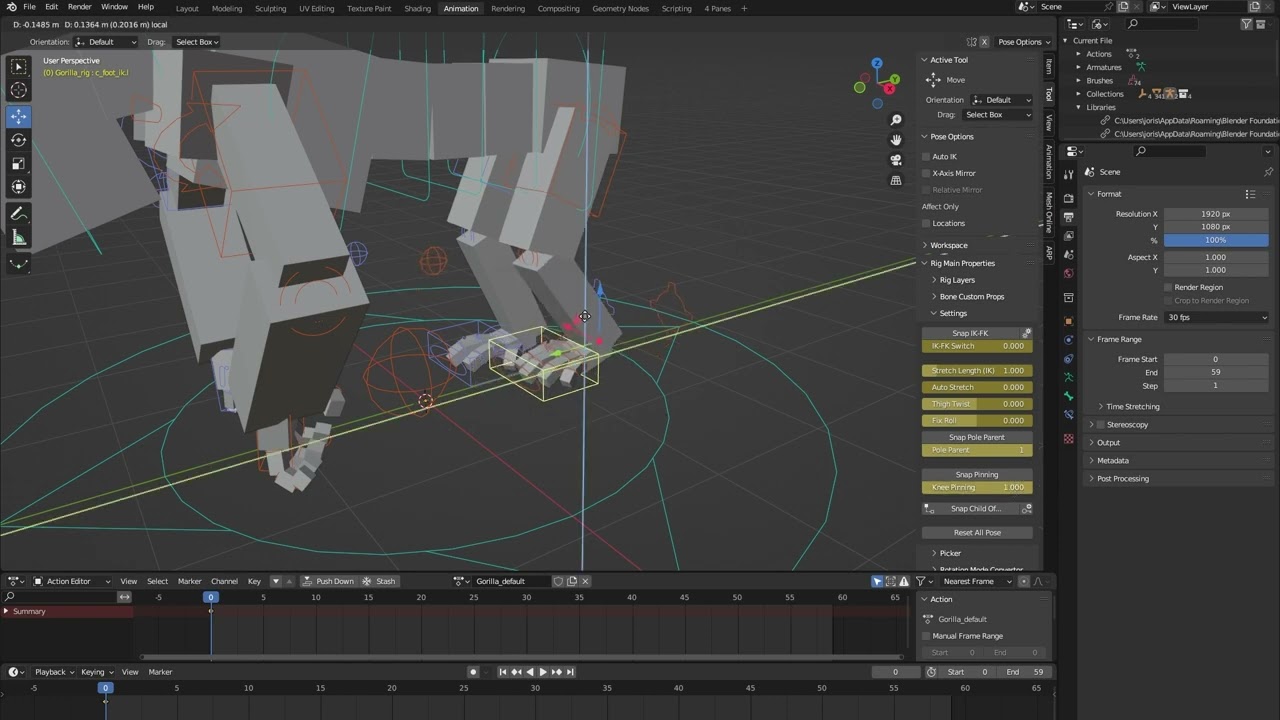Click the Snap IK-FK button

[970, 333]
